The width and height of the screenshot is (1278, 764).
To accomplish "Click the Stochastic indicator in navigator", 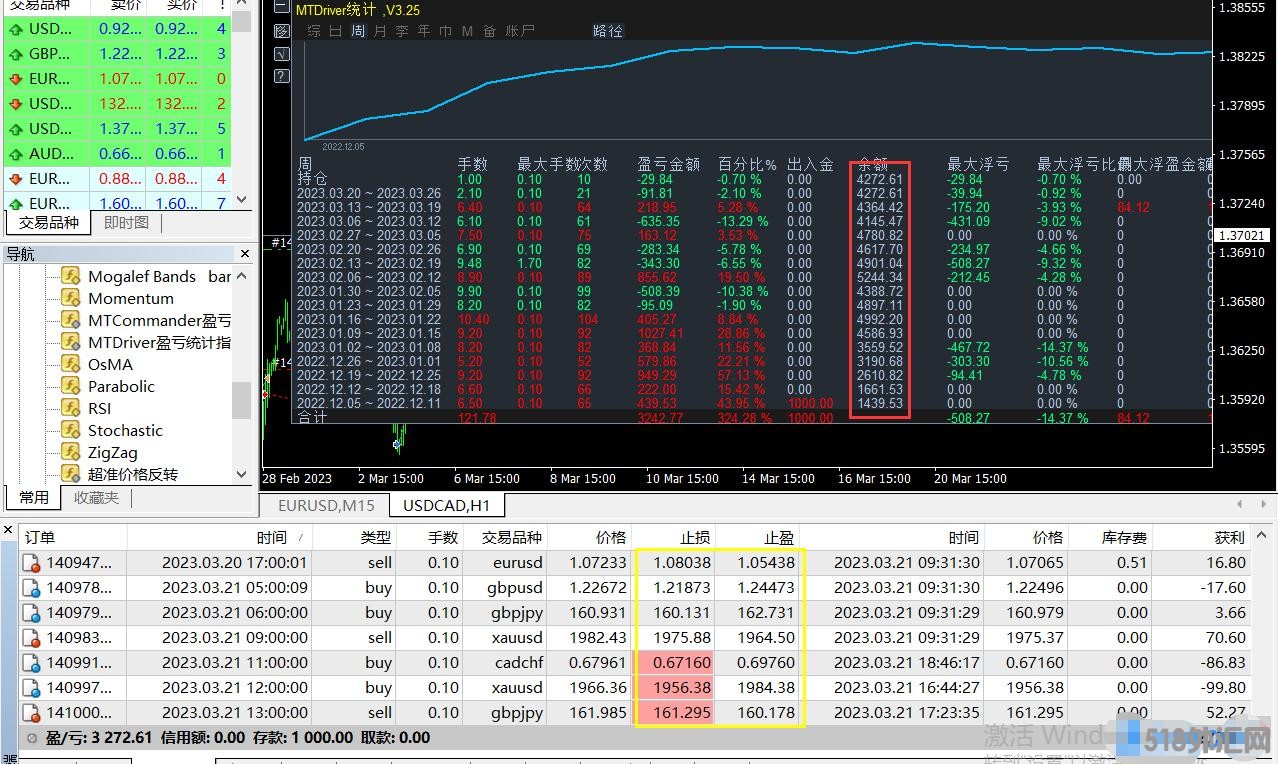I will pyautogui.click(x=124, y=430).
